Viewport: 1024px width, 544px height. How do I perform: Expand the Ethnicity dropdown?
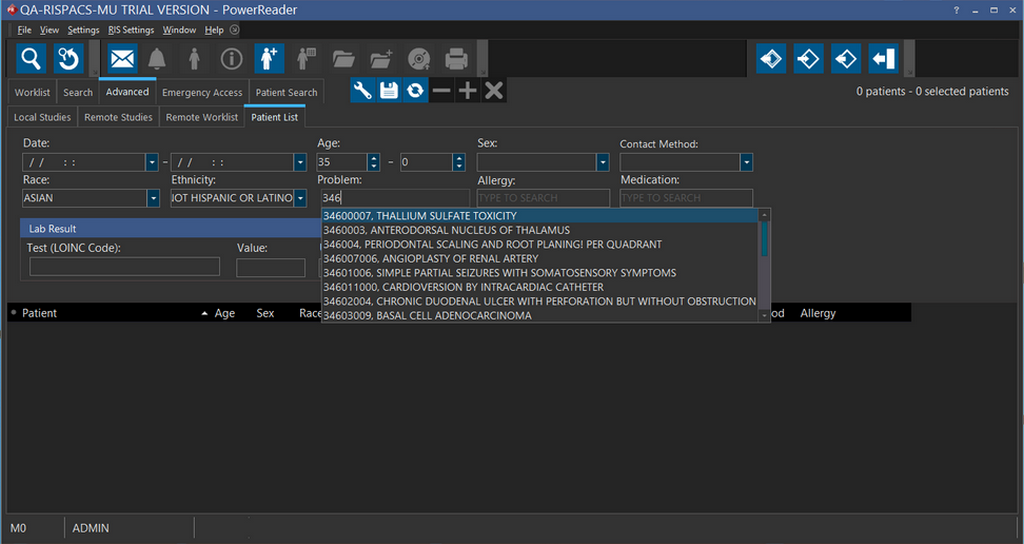click(299, 198)
